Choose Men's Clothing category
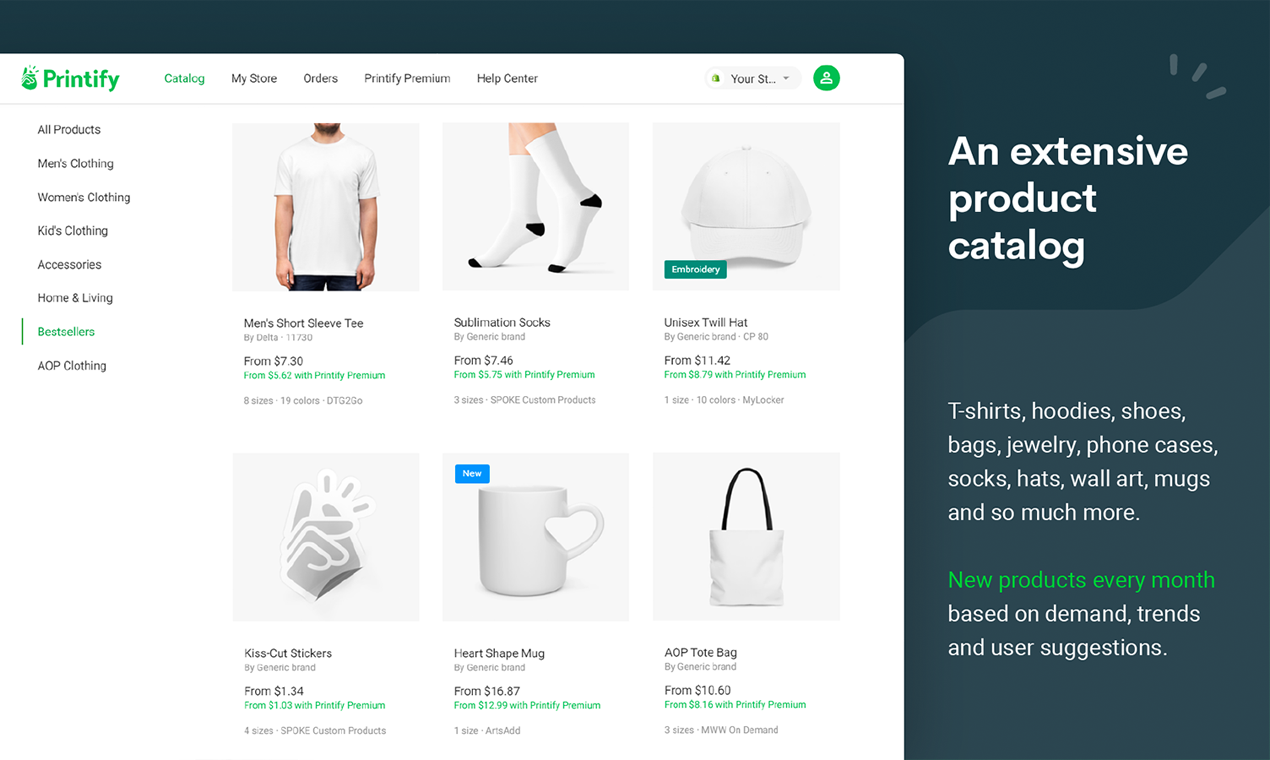 point(76,163)
